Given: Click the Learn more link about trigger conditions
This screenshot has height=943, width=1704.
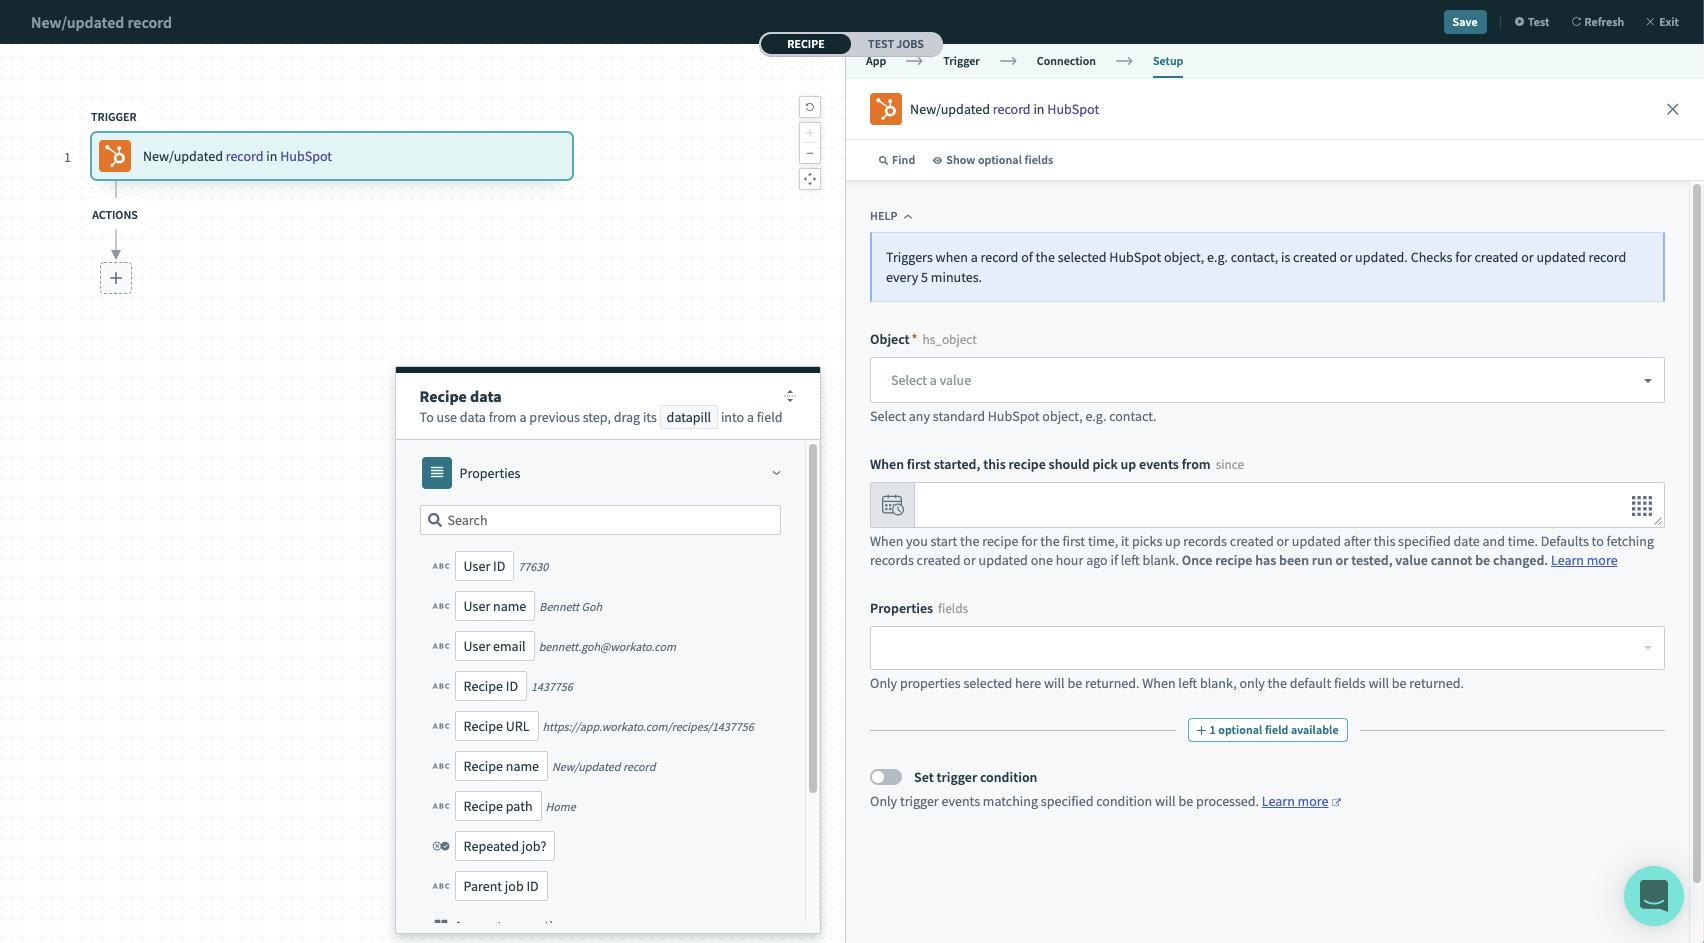Looking at the screenshot, I should (x=1294, y=800).
